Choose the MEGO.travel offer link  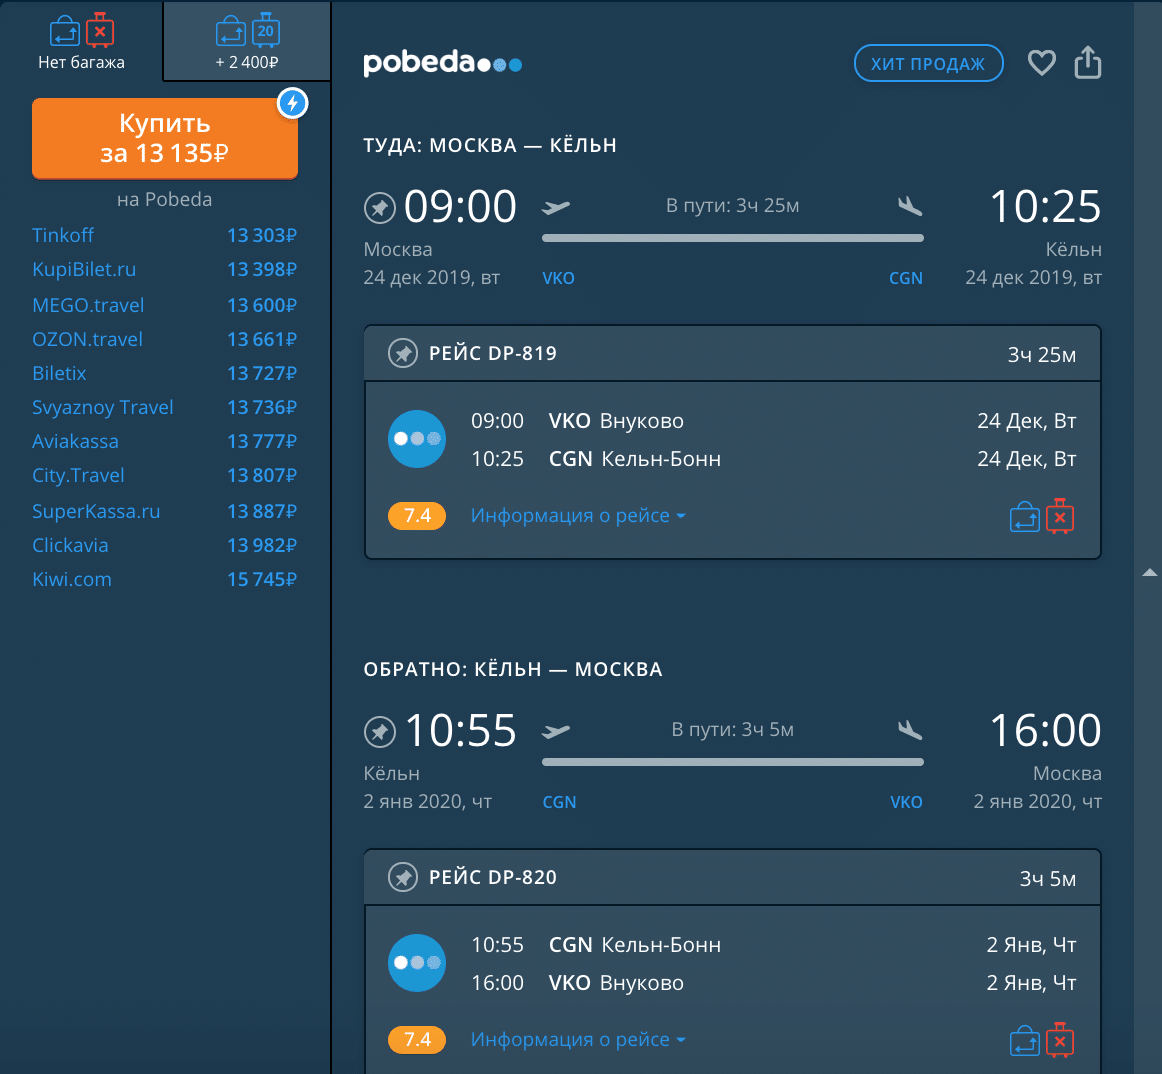pyautogui.click(x=165, y=305)
